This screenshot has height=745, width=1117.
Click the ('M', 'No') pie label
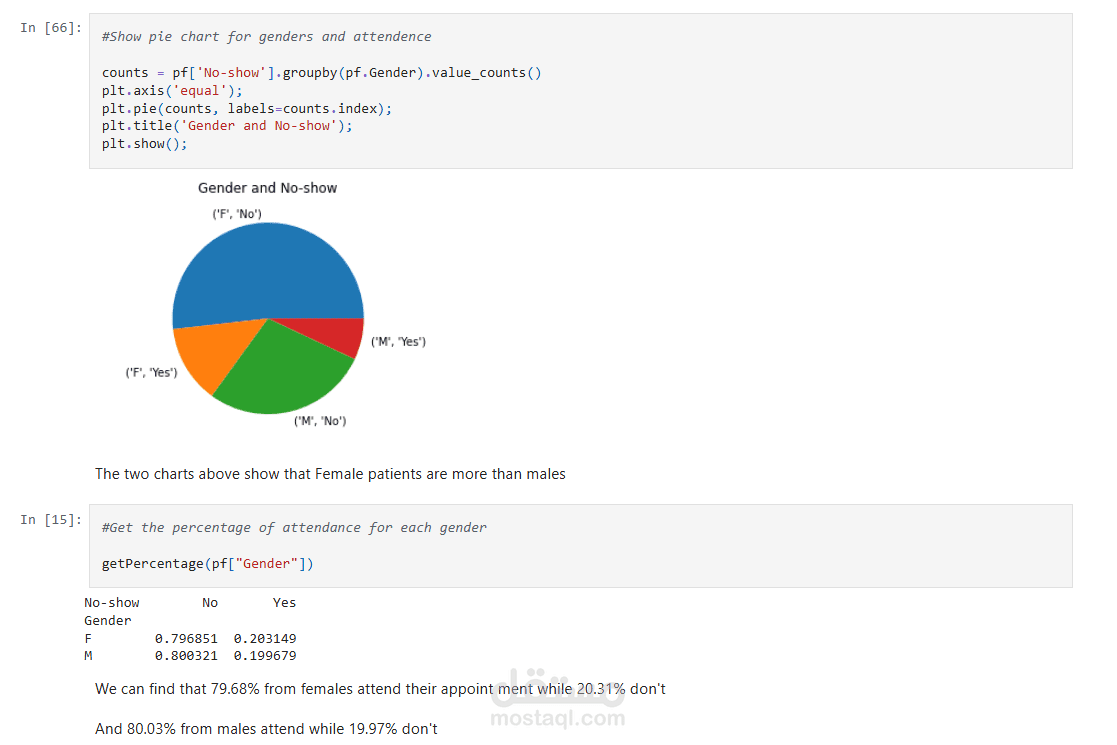[x=321, y=421]
